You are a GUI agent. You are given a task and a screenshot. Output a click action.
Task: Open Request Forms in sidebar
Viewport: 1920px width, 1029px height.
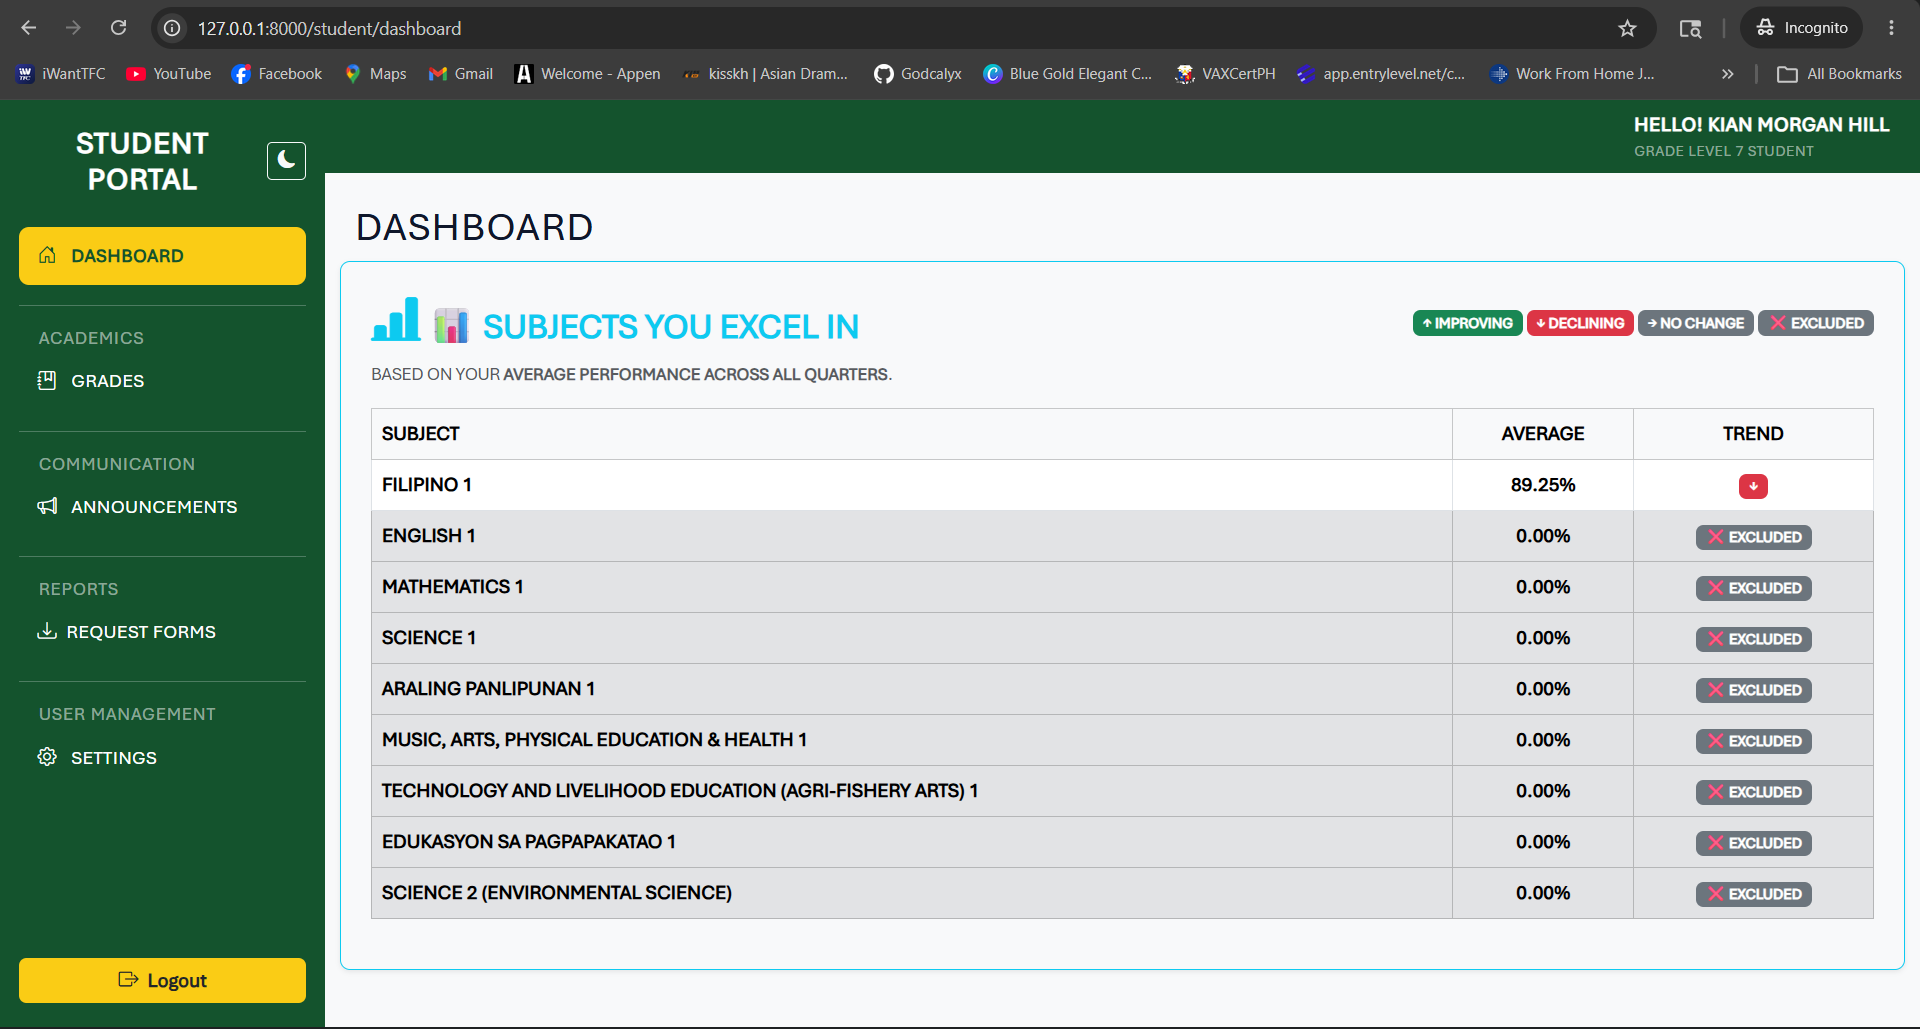point(126,632)
